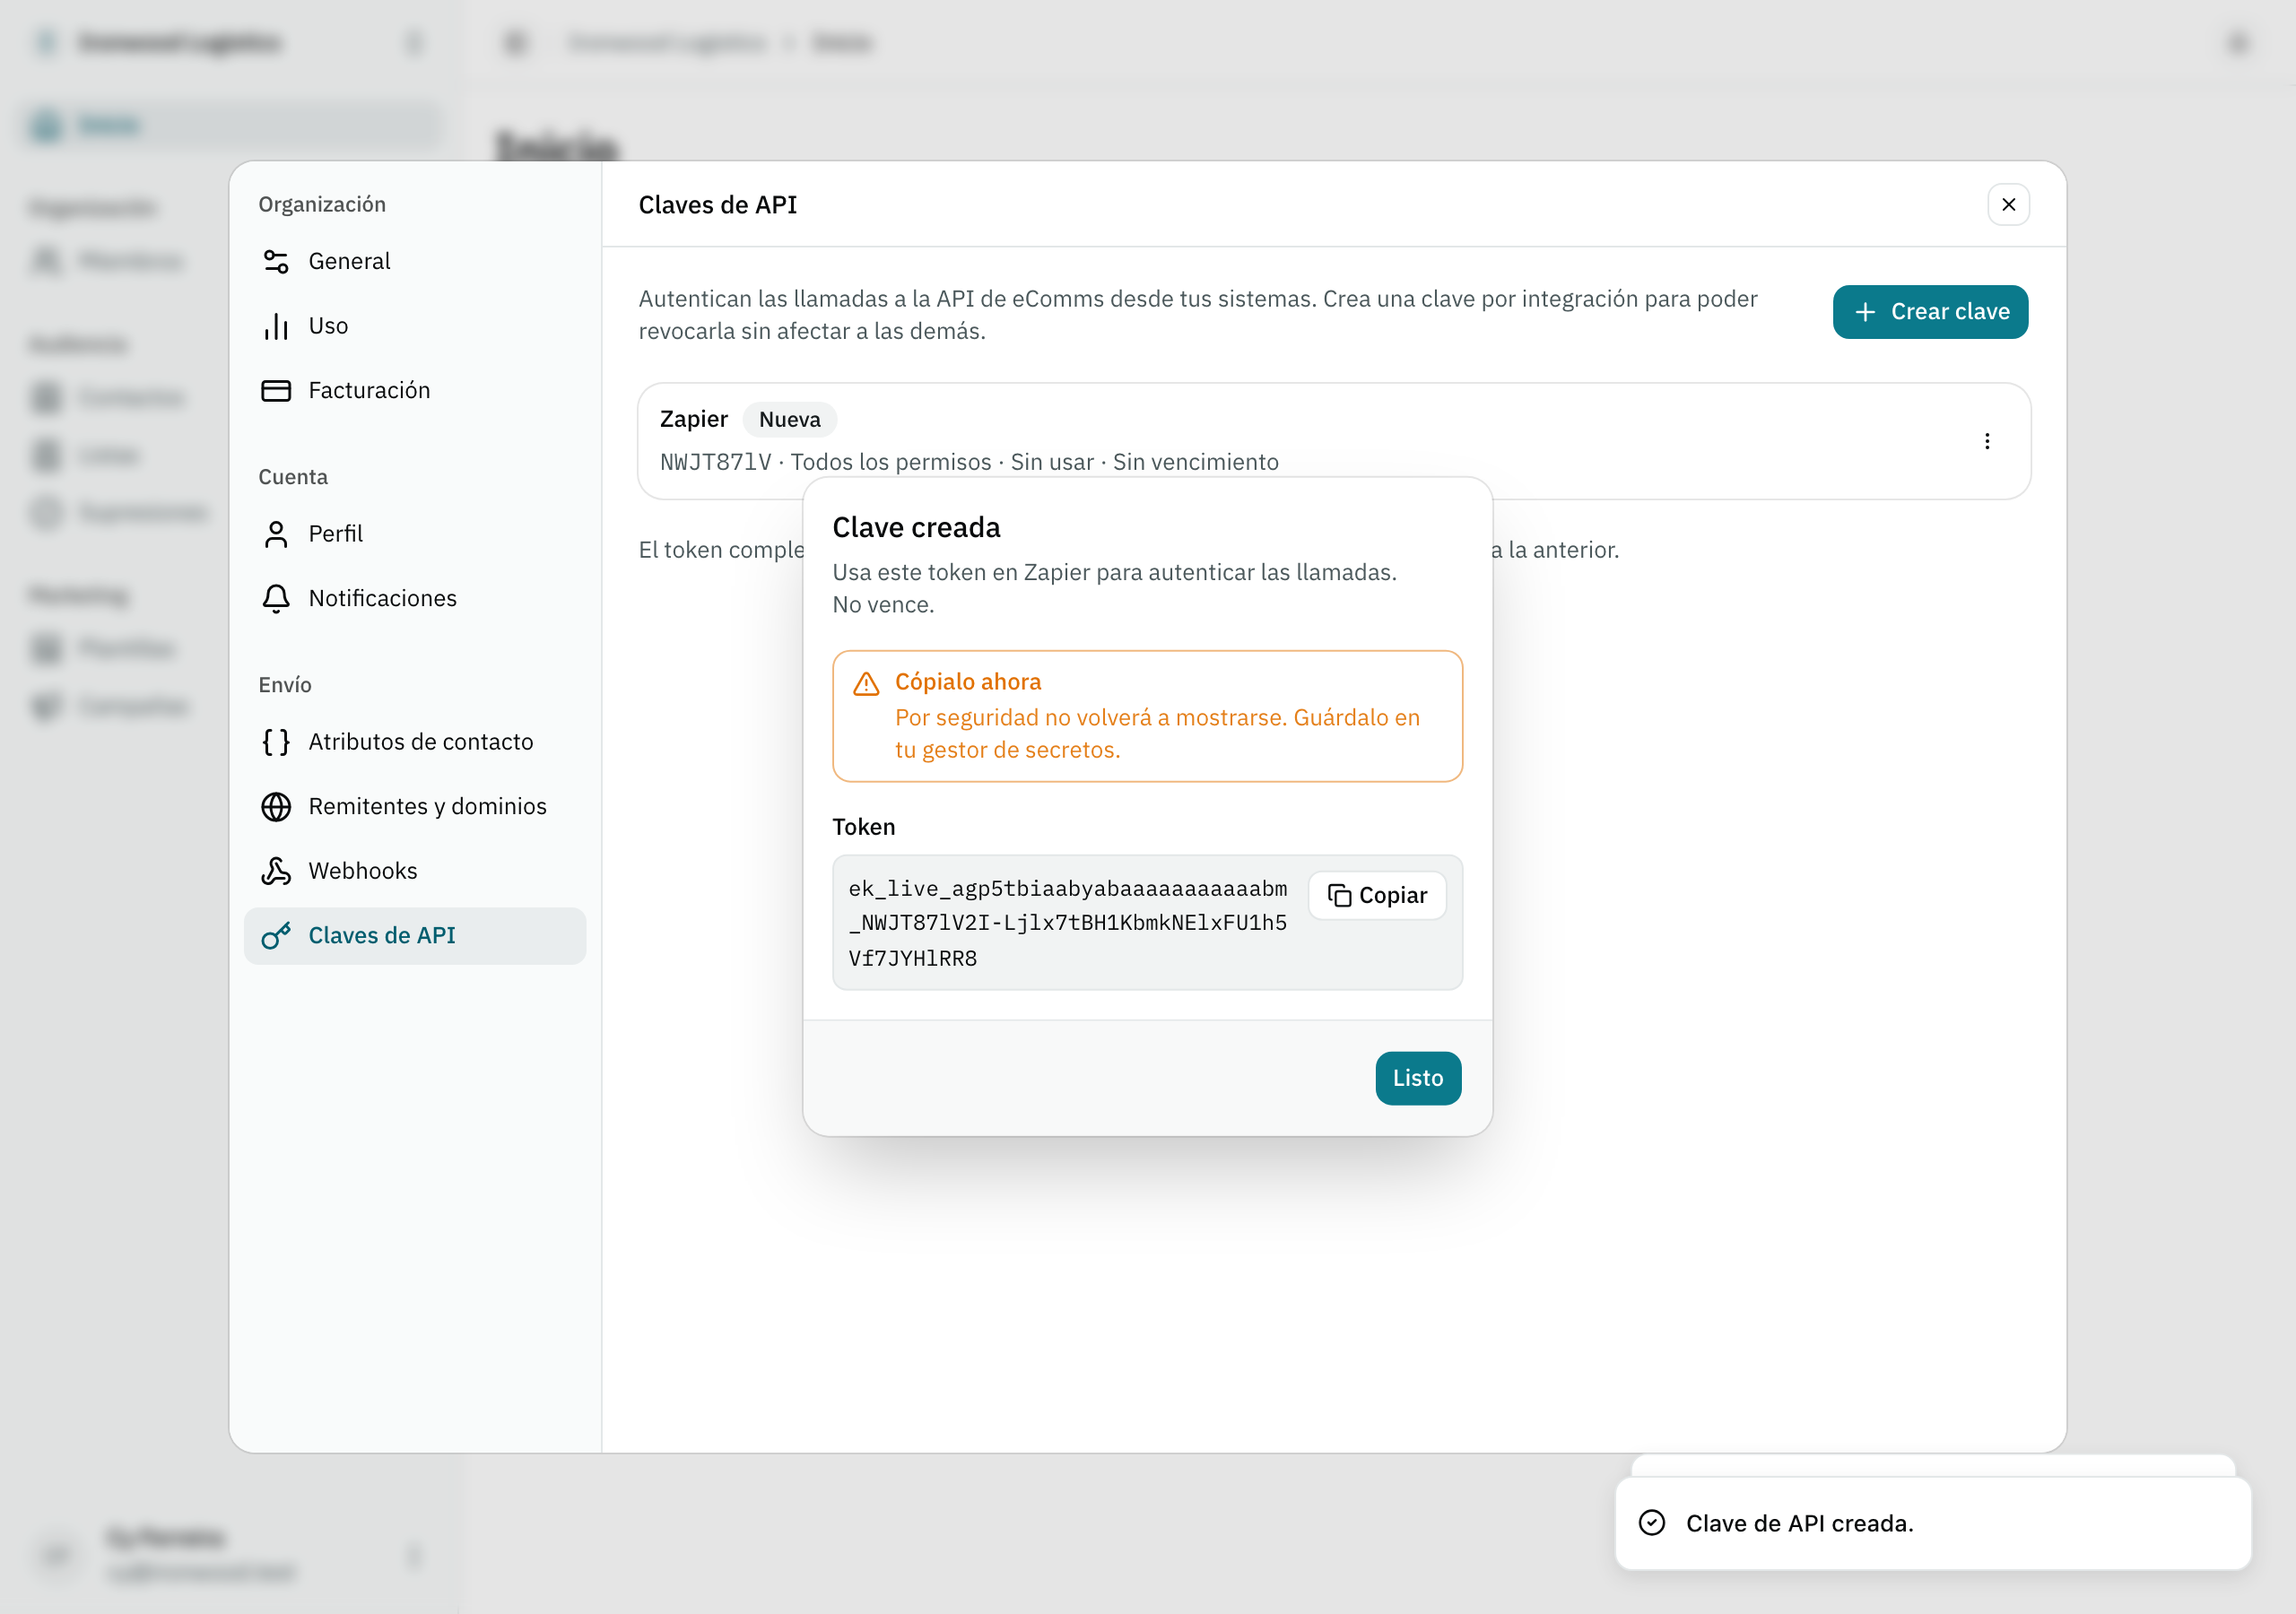Open Atributos de contacto braces icon
The image size is (2296, 1614).
point(276,742)
